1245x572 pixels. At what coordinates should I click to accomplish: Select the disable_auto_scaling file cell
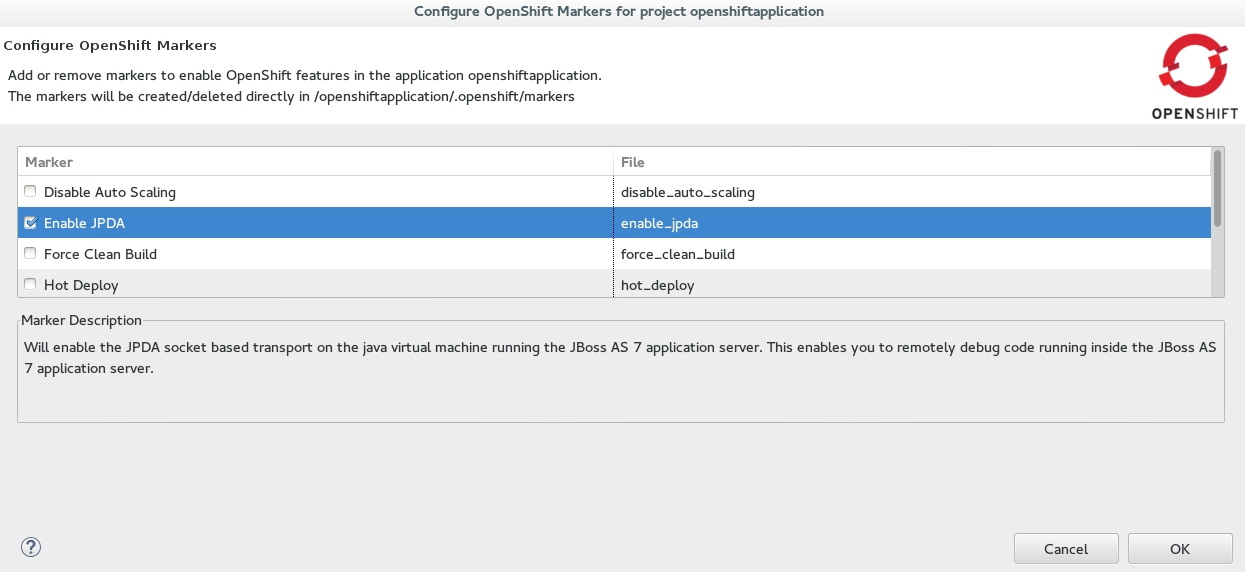coord(688,192)
